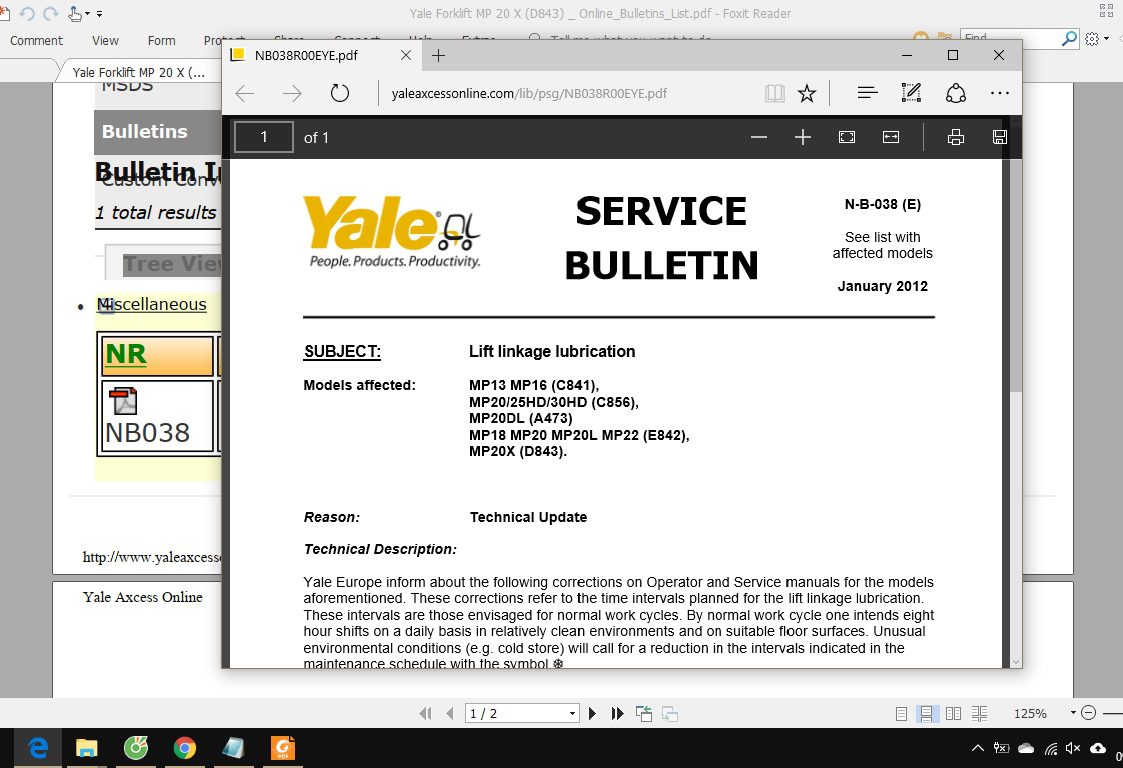Click Foxit zoom out minus button
Screen dimensions: 1123x768
1088,713
